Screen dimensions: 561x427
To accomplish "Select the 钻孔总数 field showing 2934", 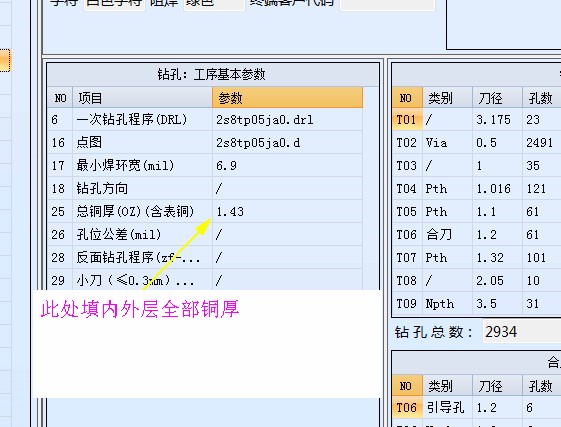I will [x=522, y=332].
